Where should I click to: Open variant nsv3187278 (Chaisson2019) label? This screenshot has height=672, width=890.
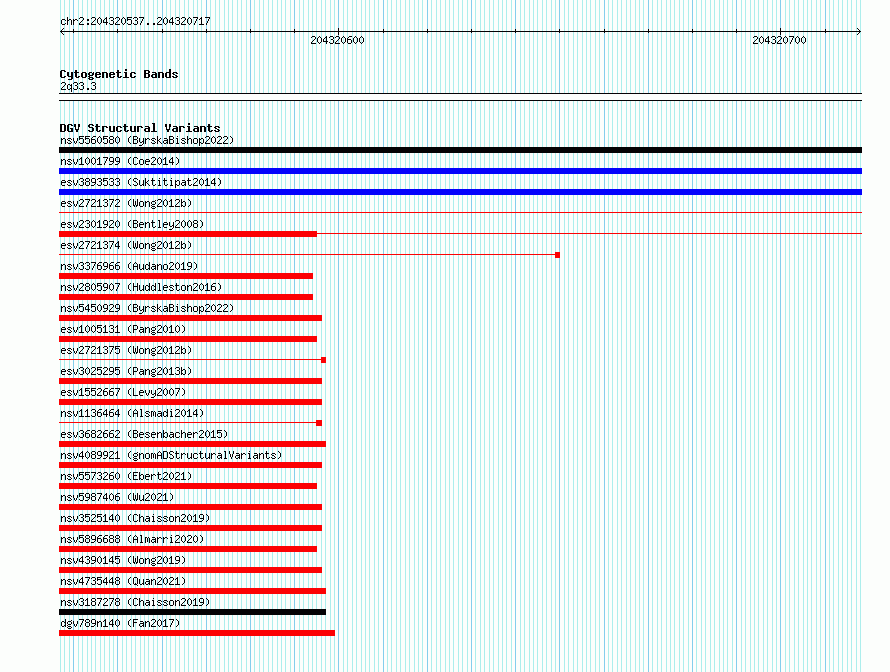click(x=135, y=602)
